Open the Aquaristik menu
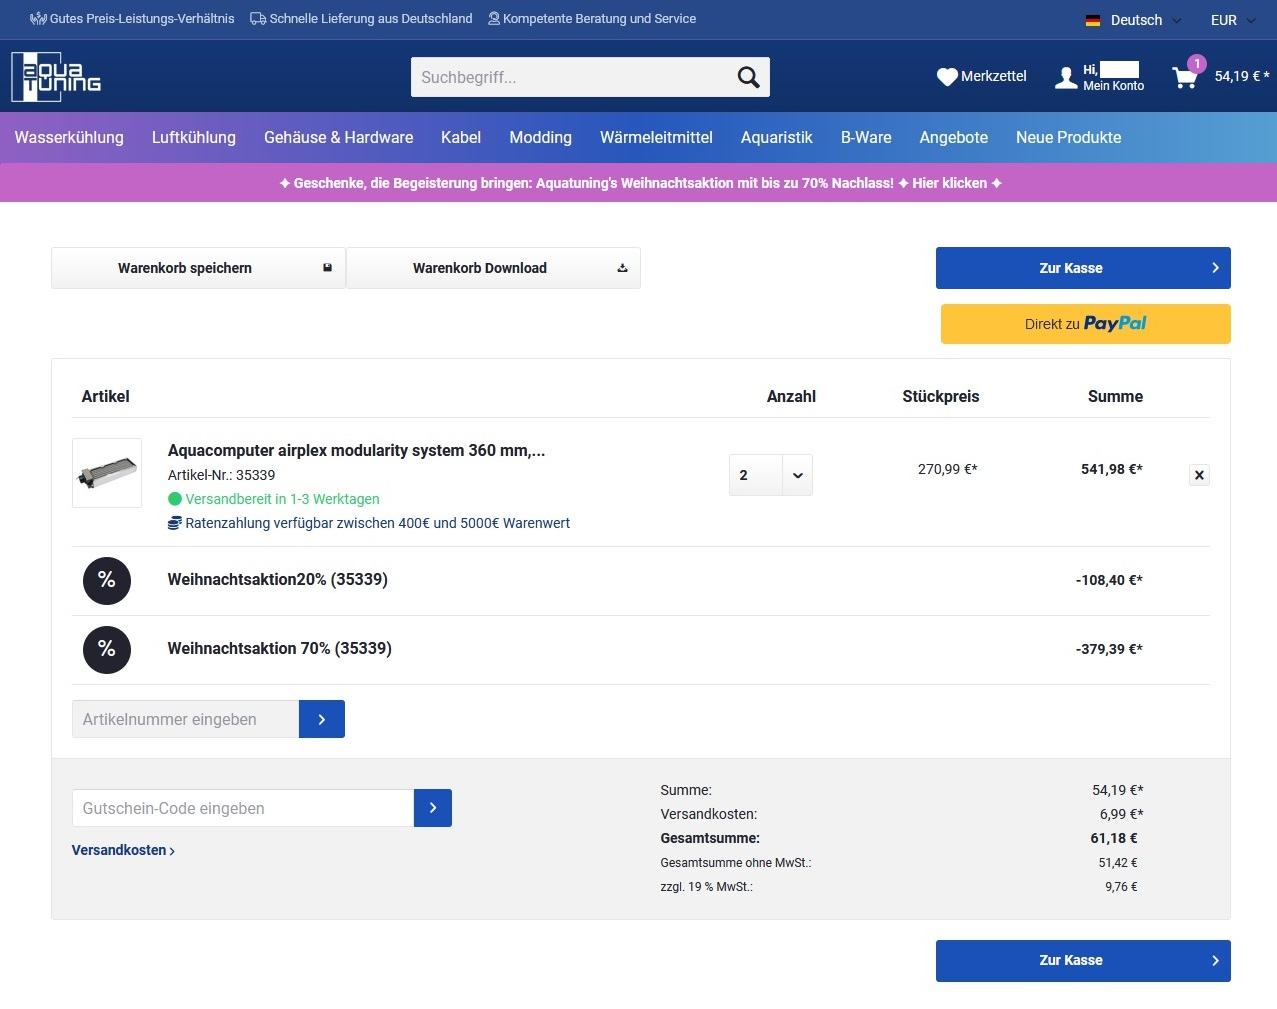The height and width of the screenshot is (1009, 1277). coord(776,138)
